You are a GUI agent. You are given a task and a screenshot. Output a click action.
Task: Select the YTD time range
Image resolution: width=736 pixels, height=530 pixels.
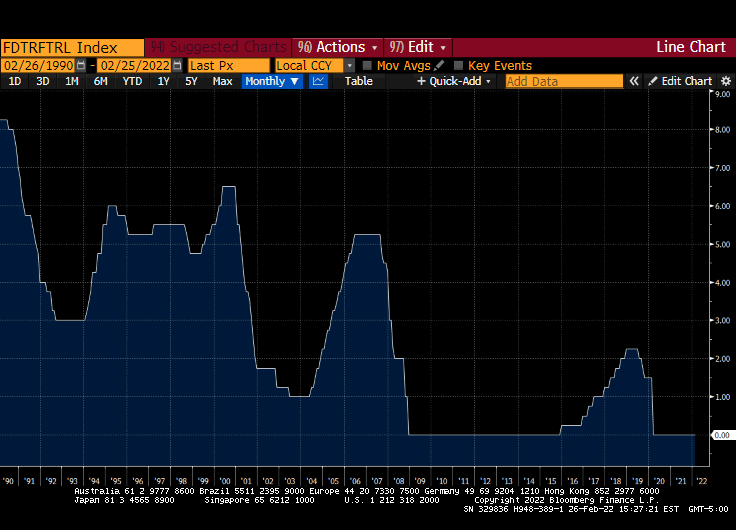(x=132, y=81)
